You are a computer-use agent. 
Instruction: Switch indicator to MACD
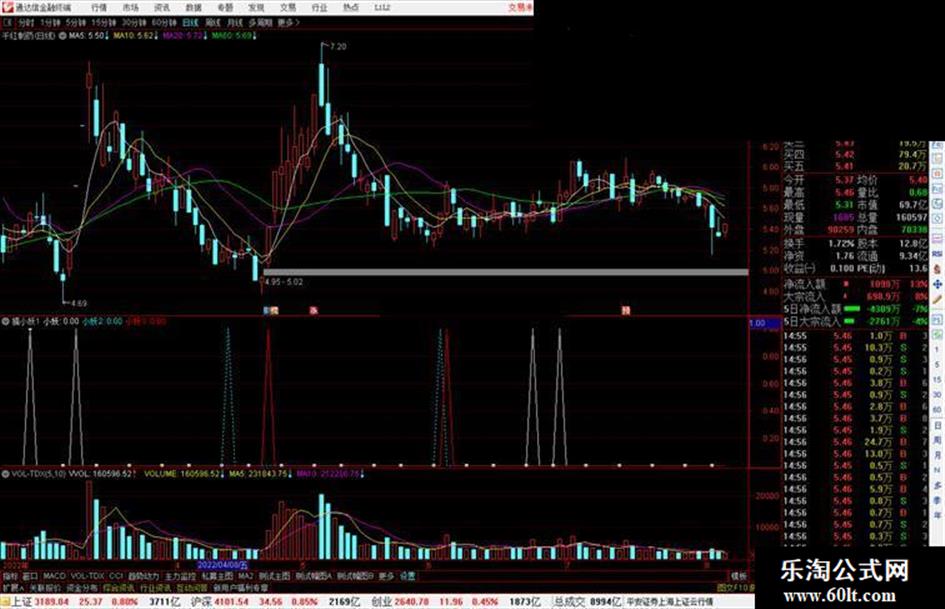pyautogui.click(x=54, y=576)
